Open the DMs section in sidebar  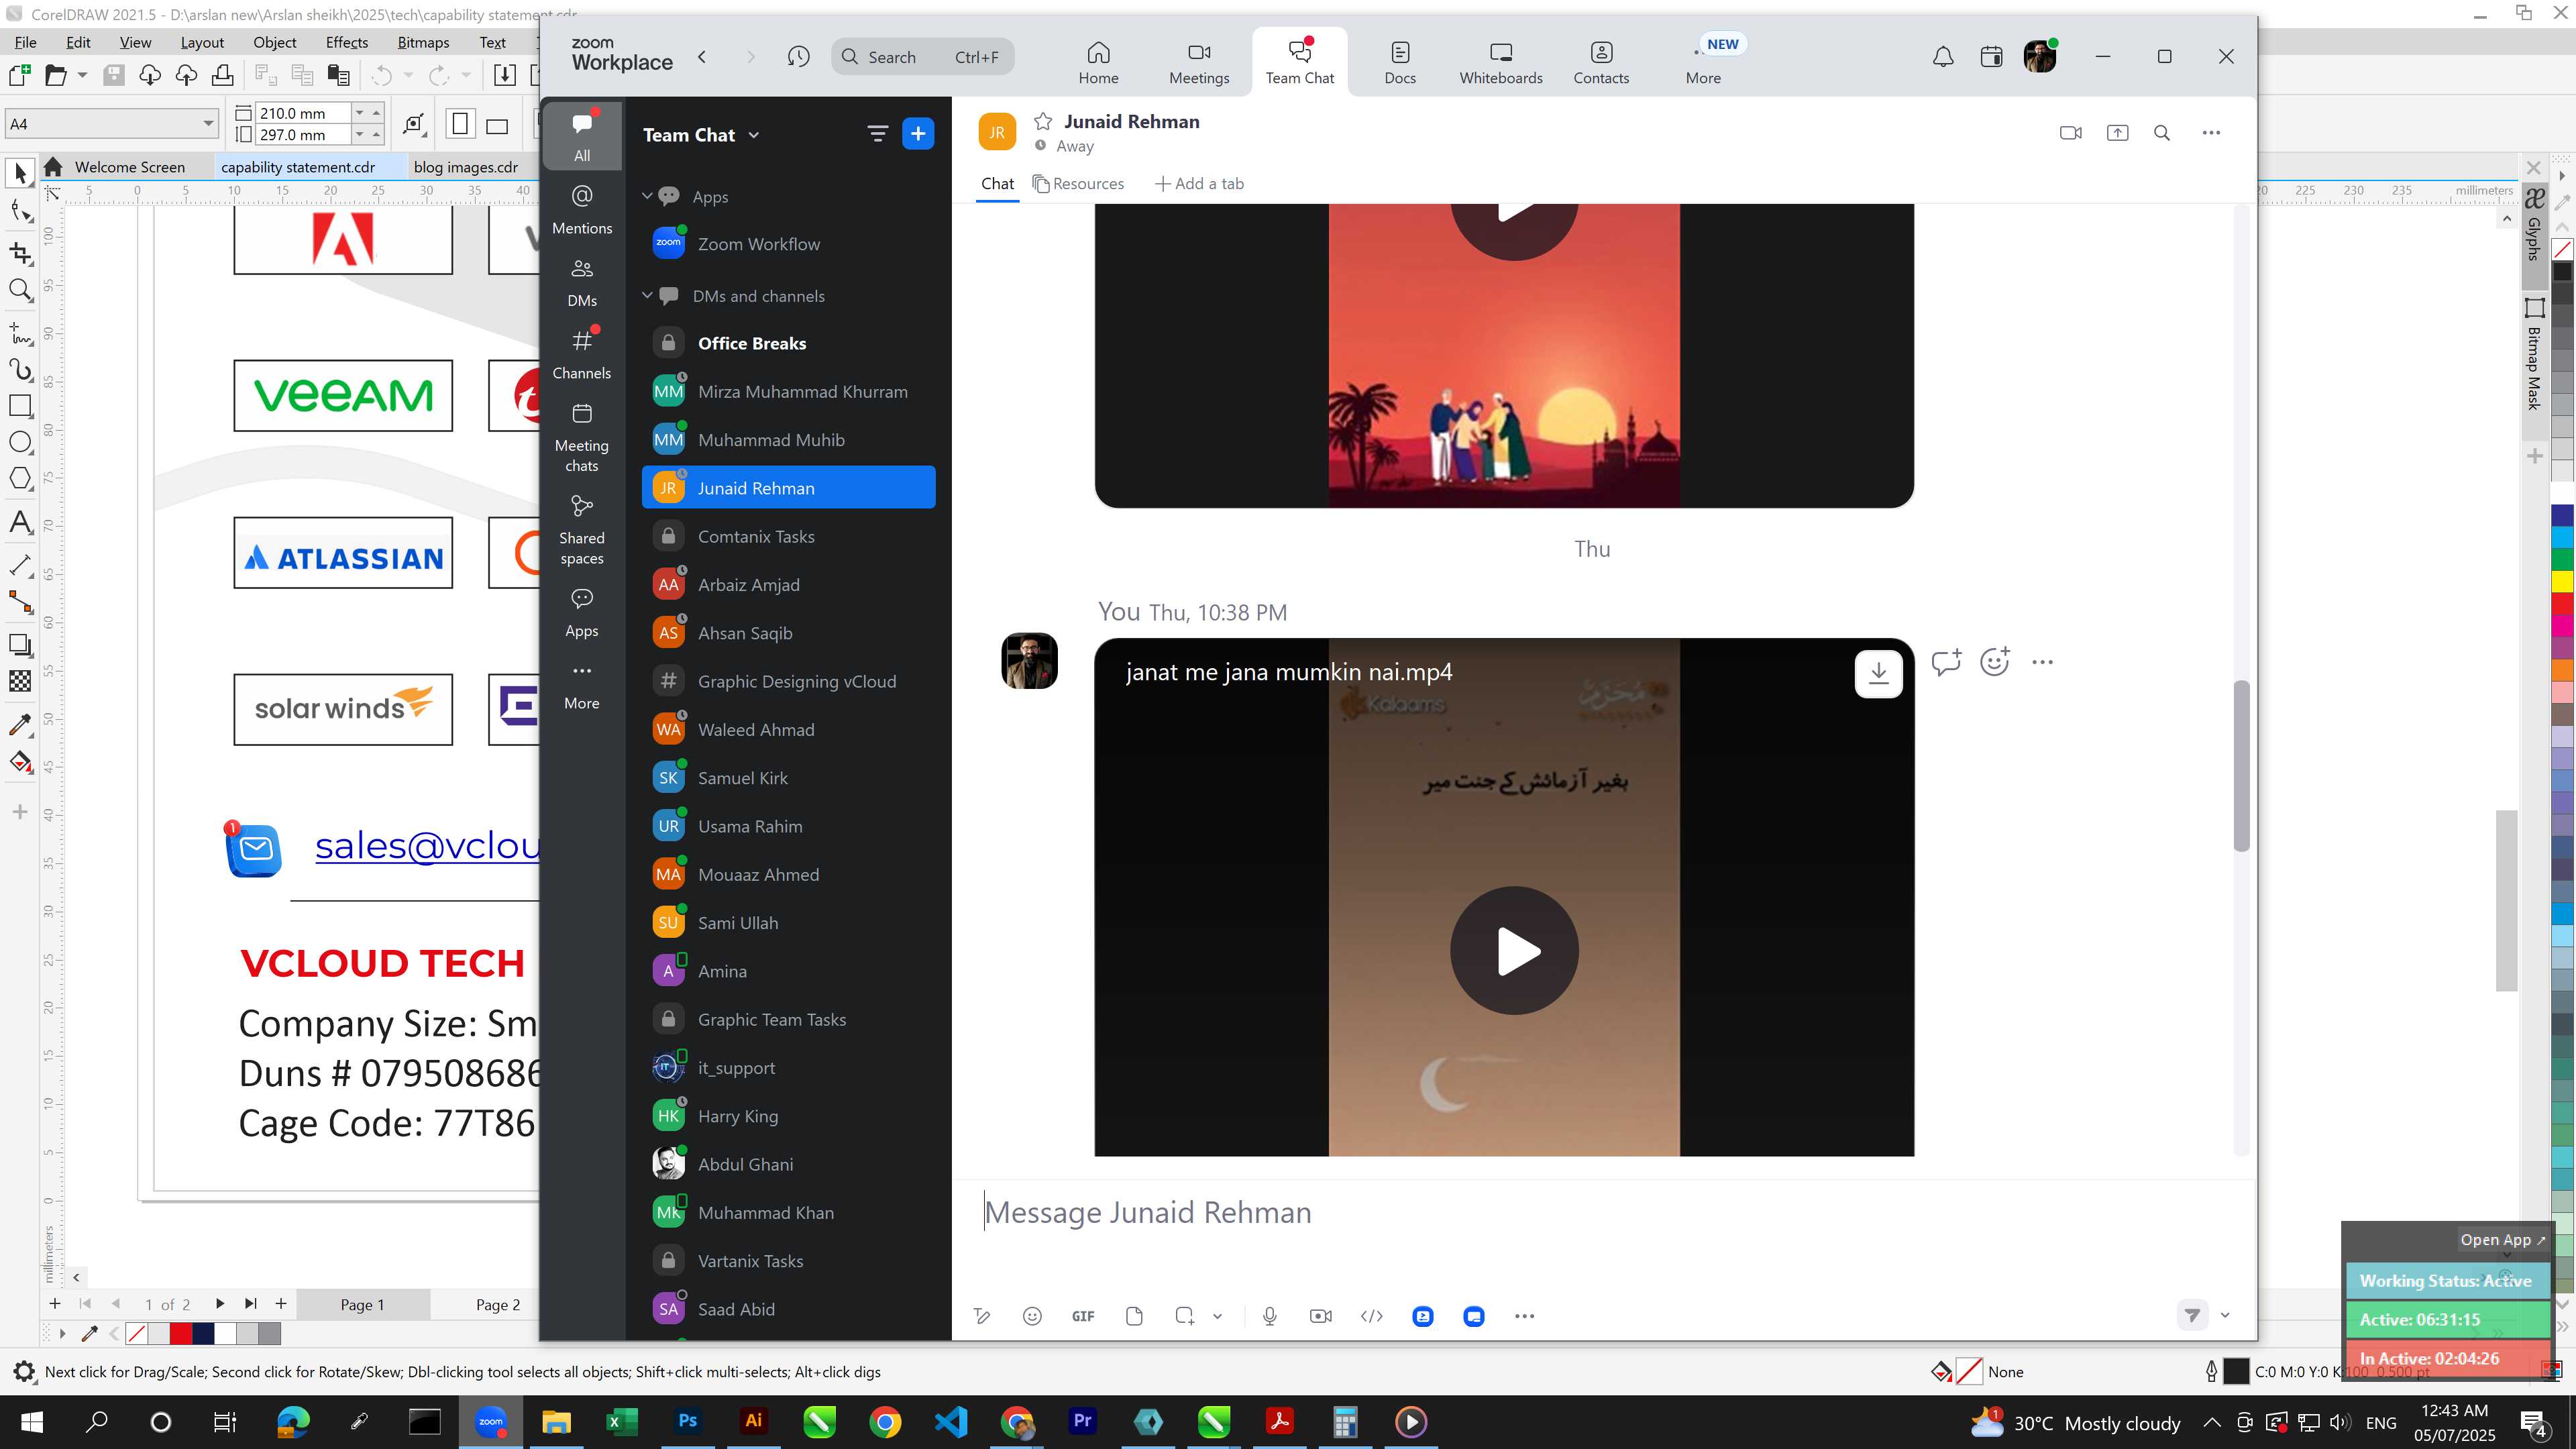coord(582,283)
